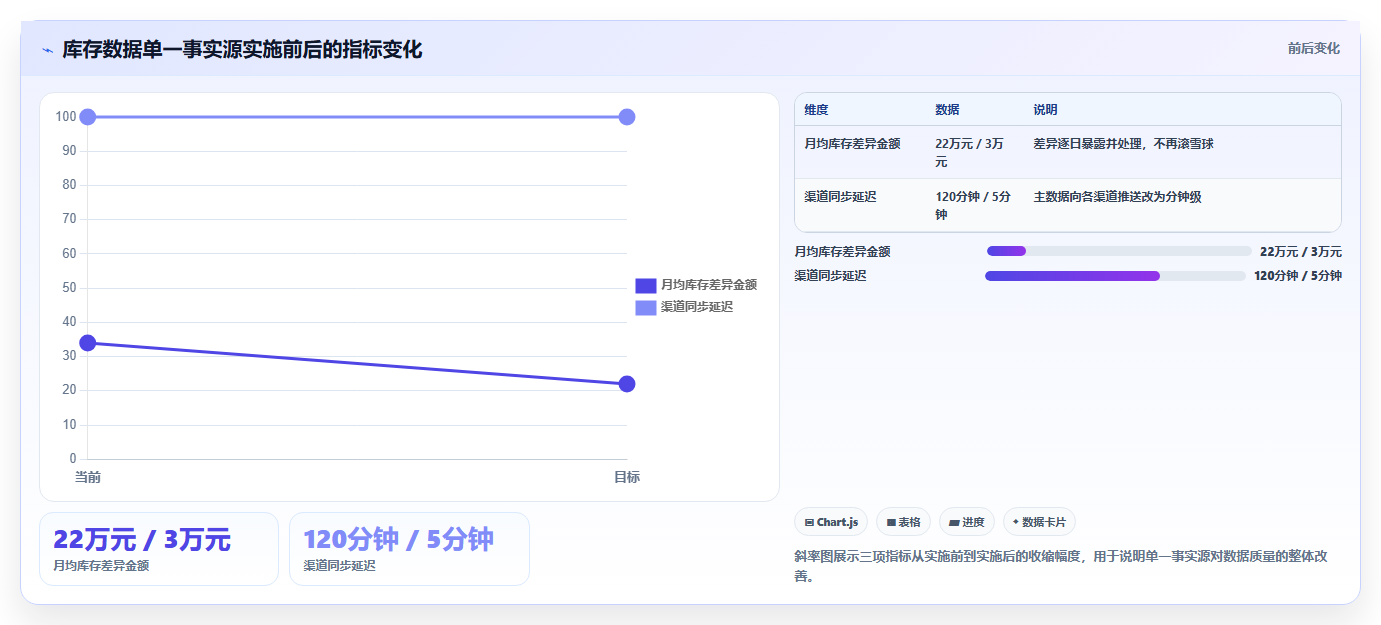
Task: Click the 月均库存差异金额 legend label
Action: tap(708, 285)
